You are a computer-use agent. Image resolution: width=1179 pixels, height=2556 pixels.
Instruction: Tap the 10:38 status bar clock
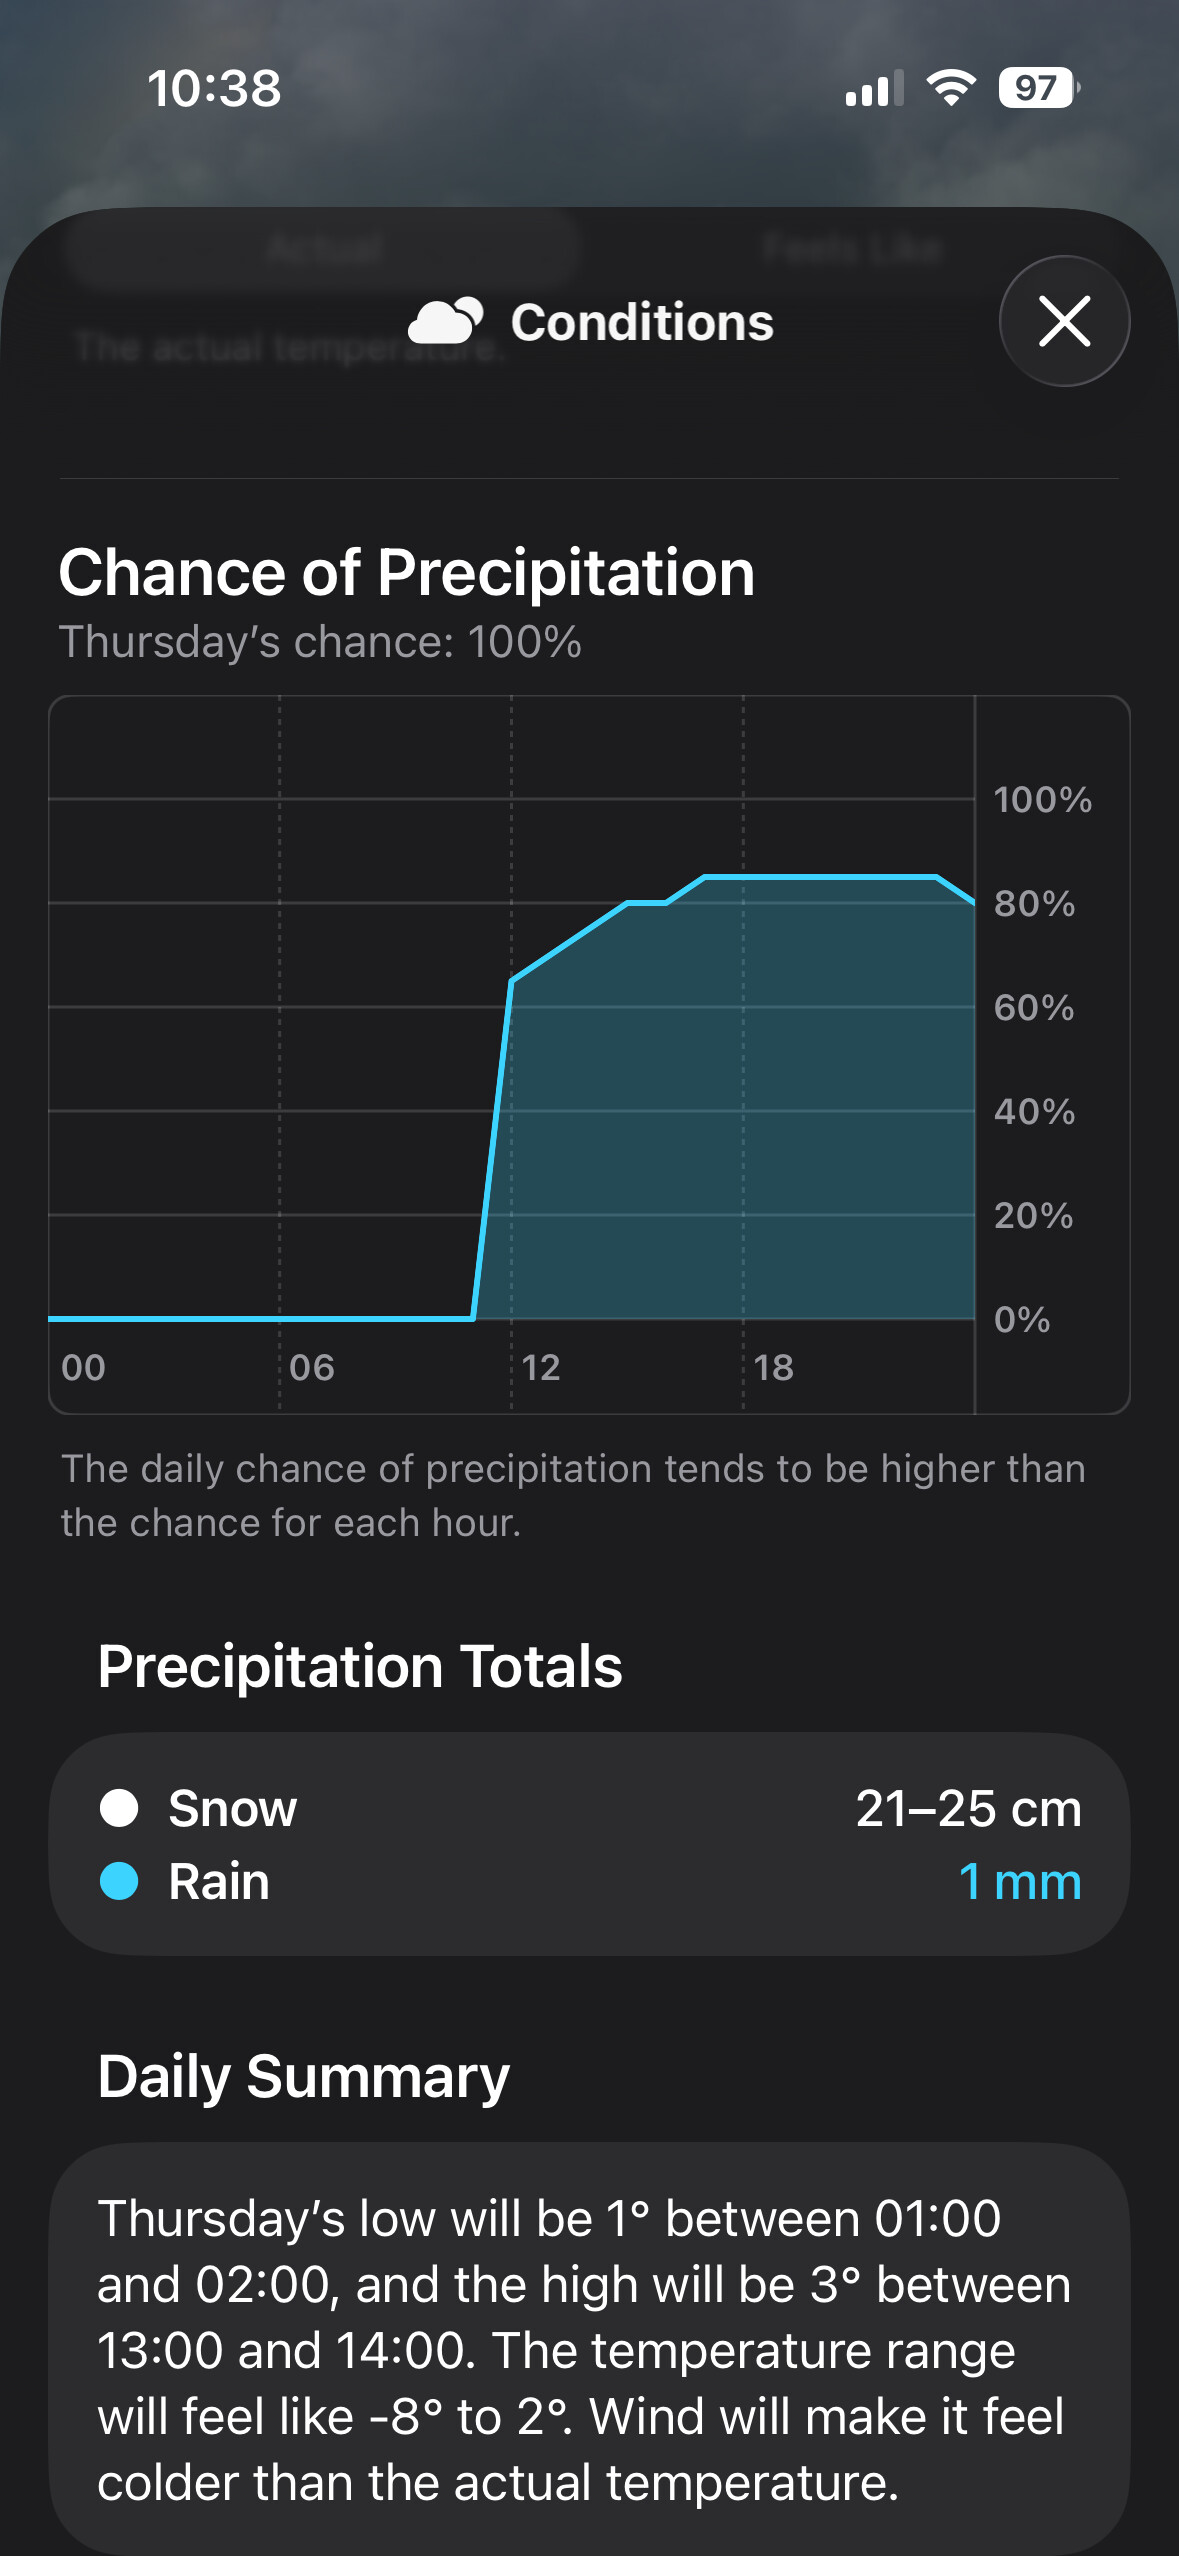[214, 88]
